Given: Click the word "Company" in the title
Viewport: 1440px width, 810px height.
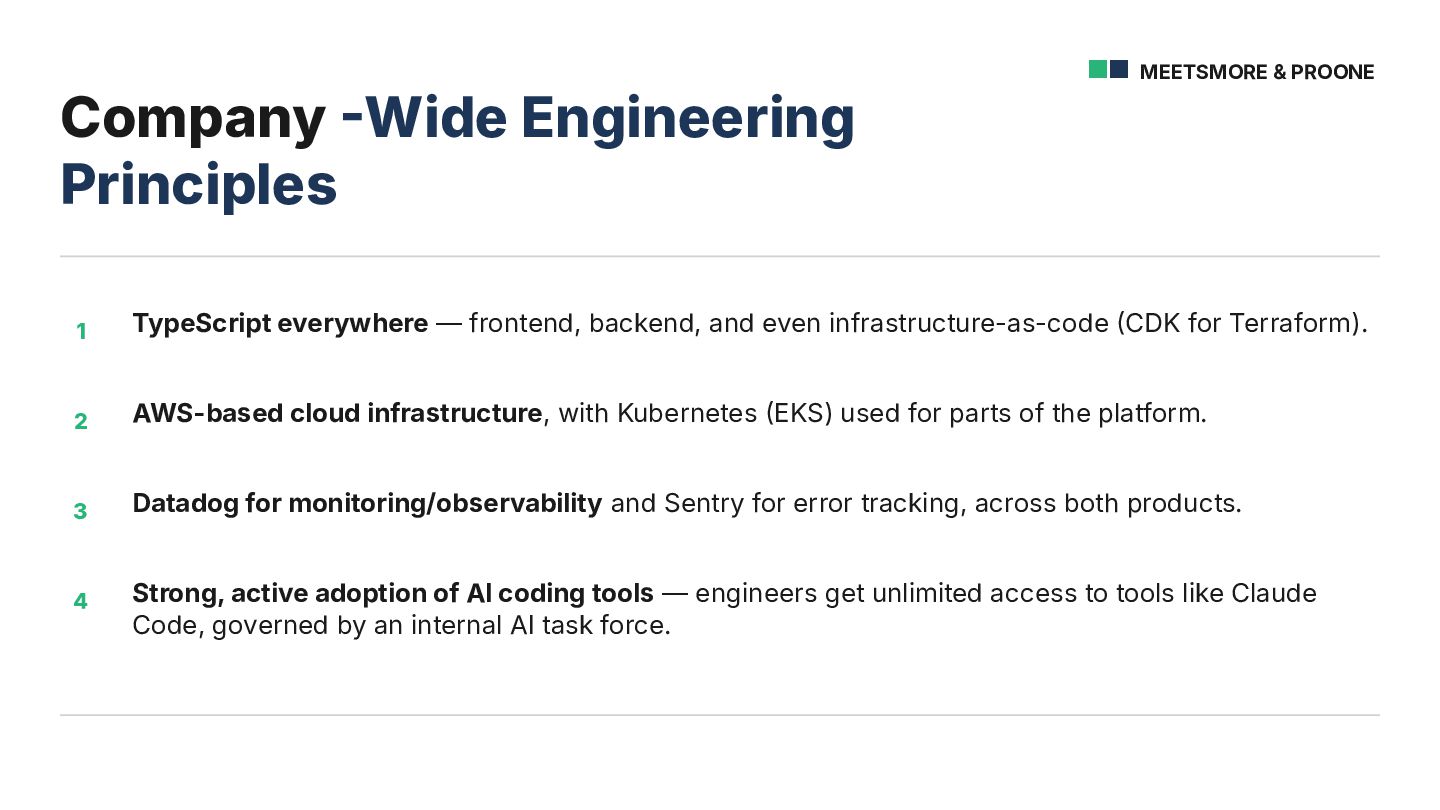Looking at the screenshot, I should click(x=193, y=118).
